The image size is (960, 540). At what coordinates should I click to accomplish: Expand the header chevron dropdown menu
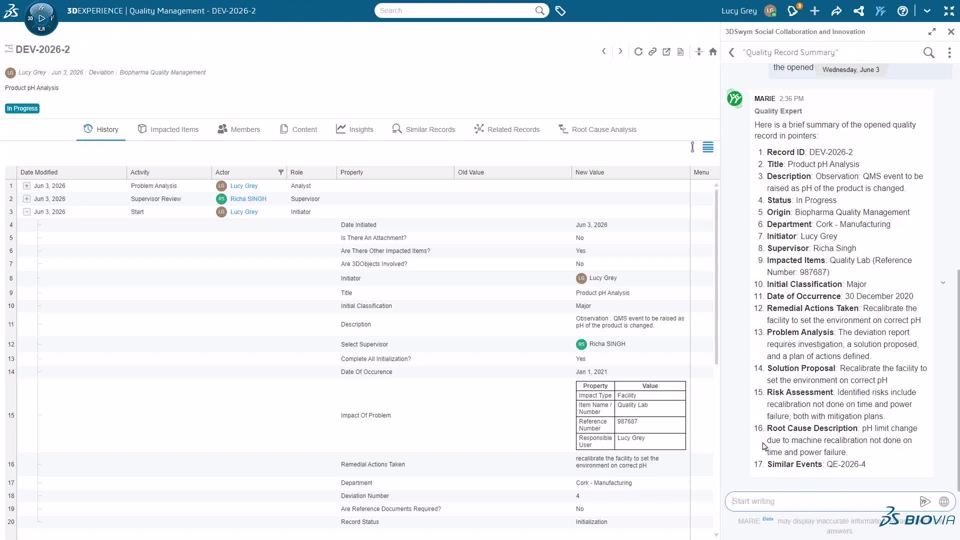(927, 10)
